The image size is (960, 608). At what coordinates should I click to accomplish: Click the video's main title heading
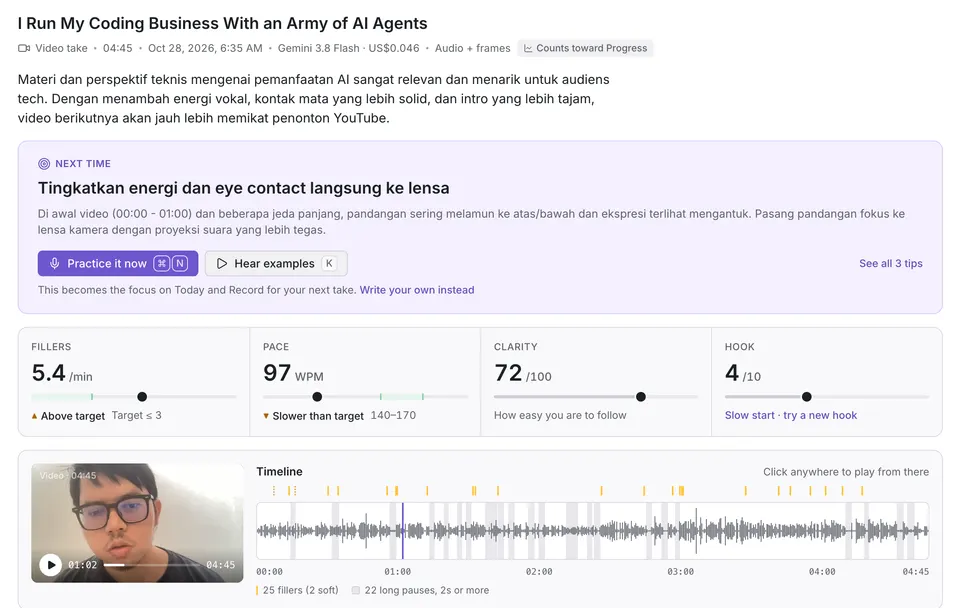222,23
